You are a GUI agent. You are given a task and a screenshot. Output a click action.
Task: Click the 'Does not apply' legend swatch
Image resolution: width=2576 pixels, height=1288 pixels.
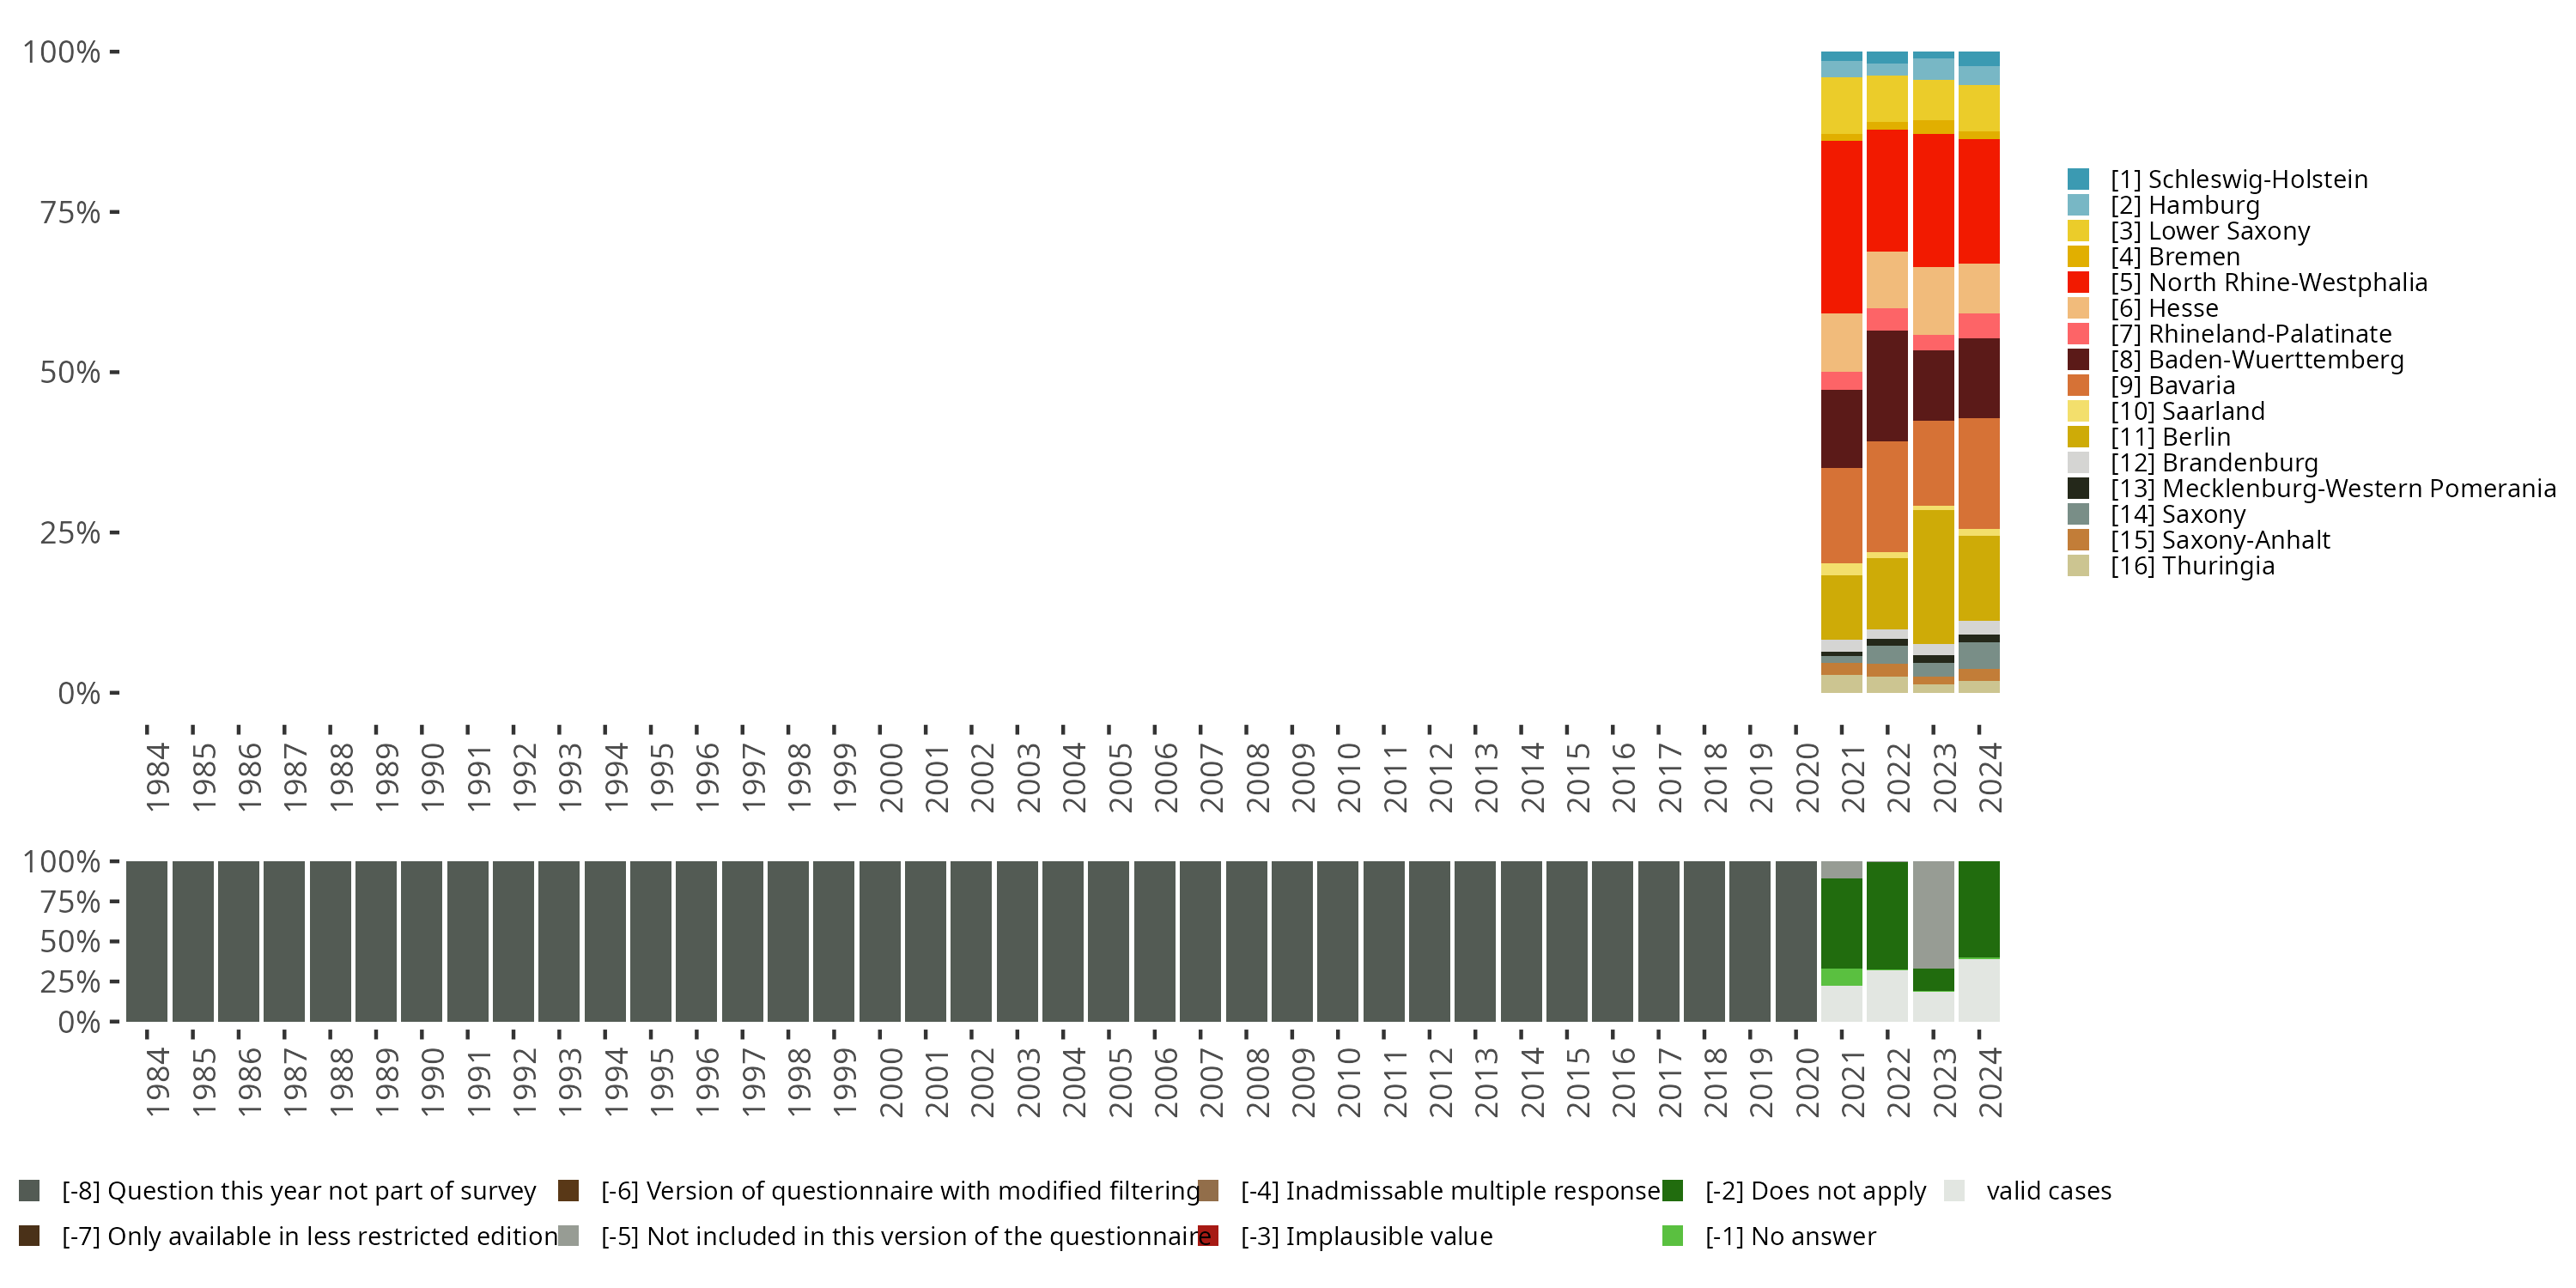click(1672, 1191)
